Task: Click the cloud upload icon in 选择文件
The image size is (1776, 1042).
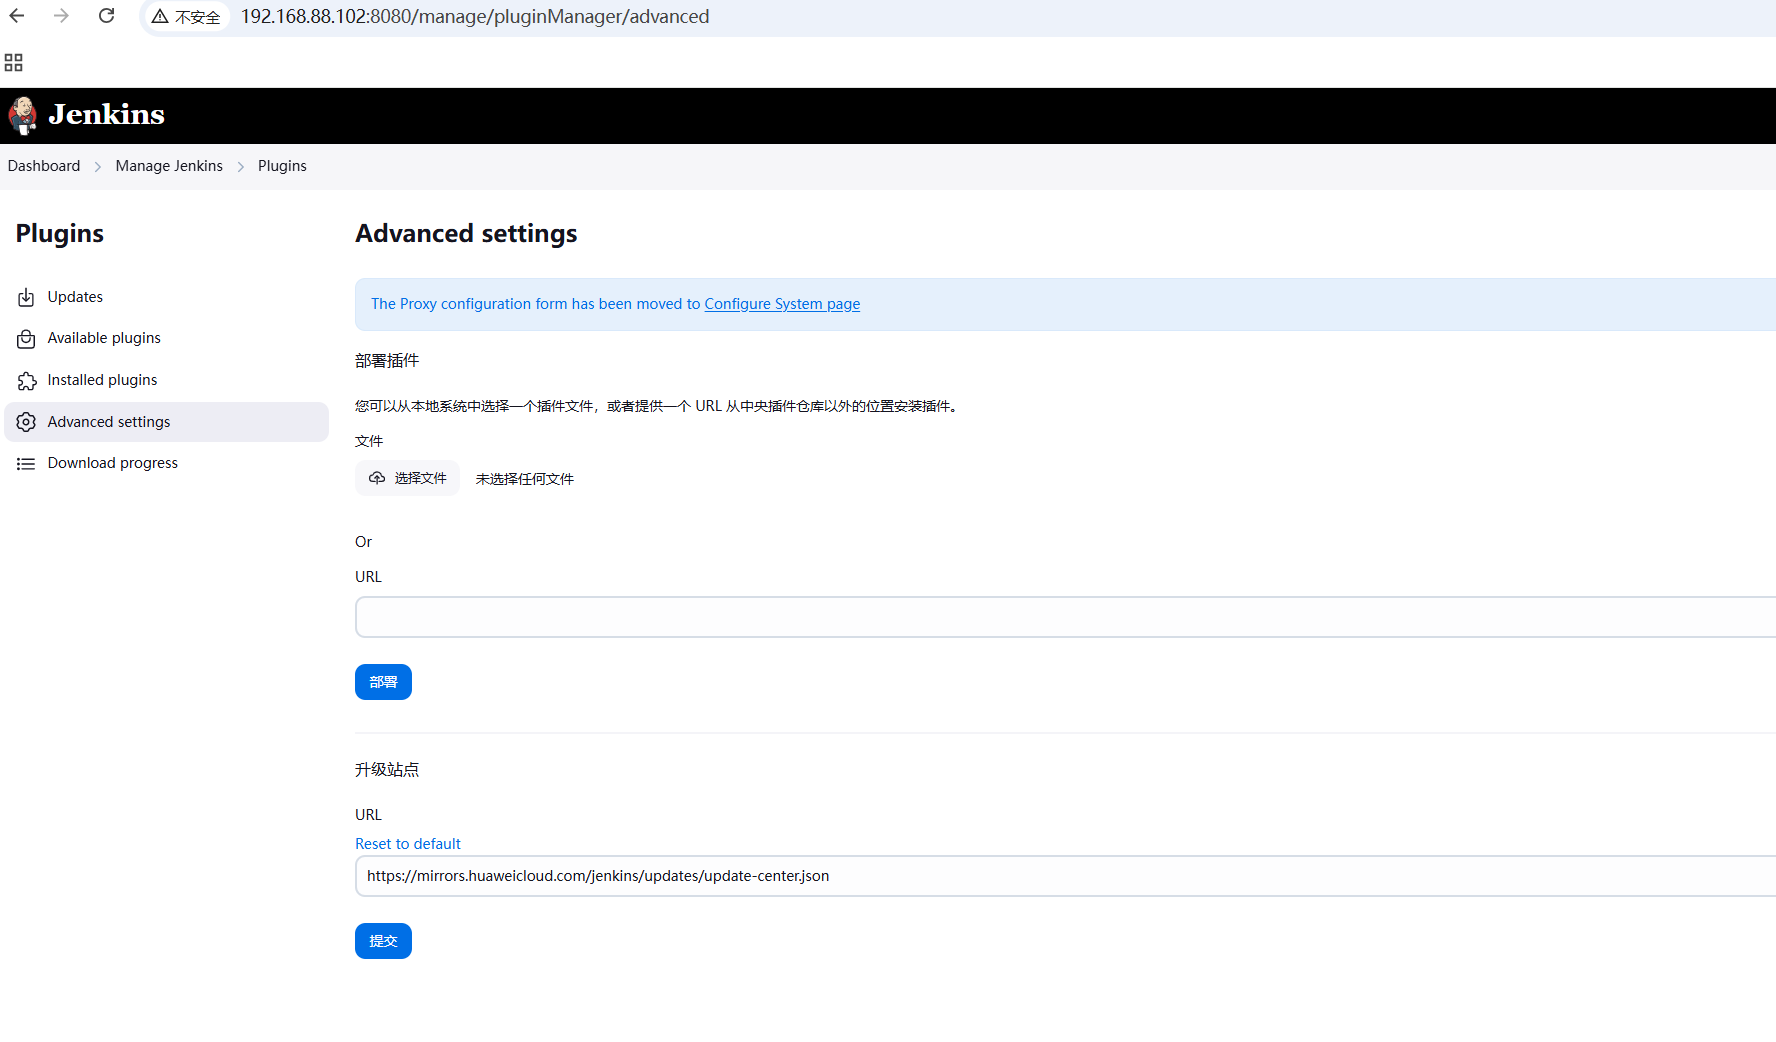Action: [377, 478]
